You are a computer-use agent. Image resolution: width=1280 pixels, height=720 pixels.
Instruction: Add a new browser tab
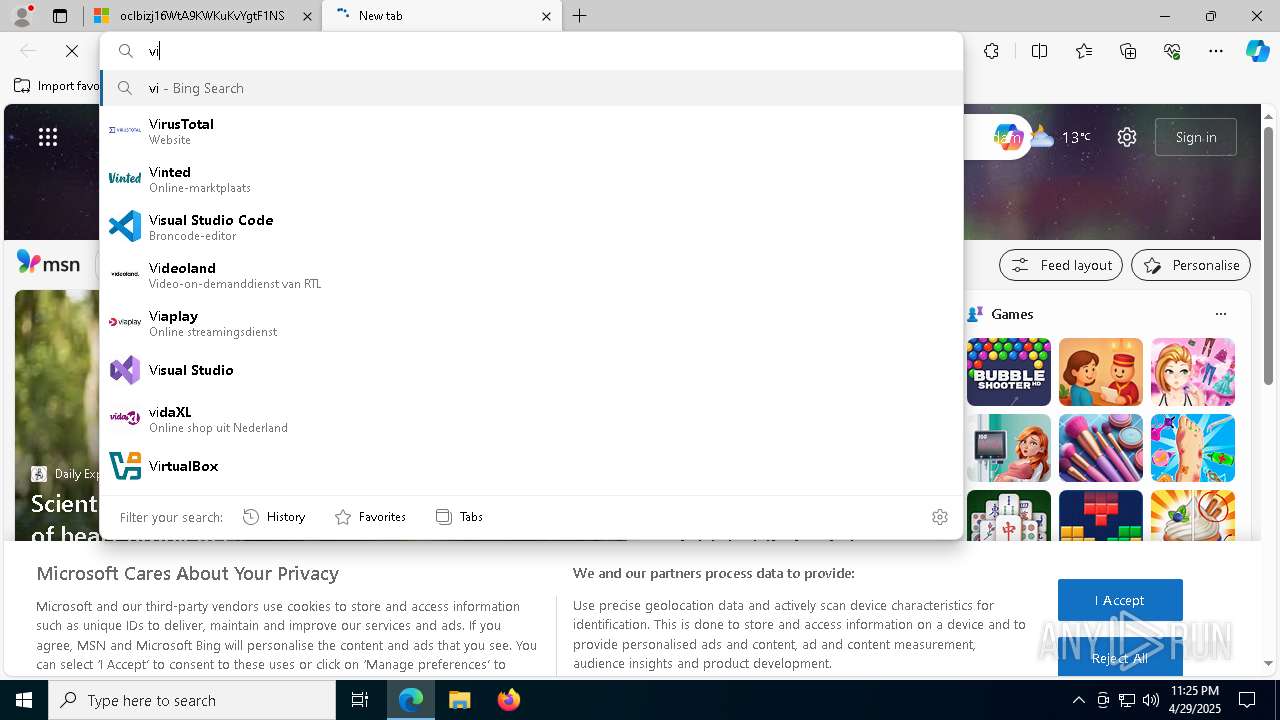(579, 16)
